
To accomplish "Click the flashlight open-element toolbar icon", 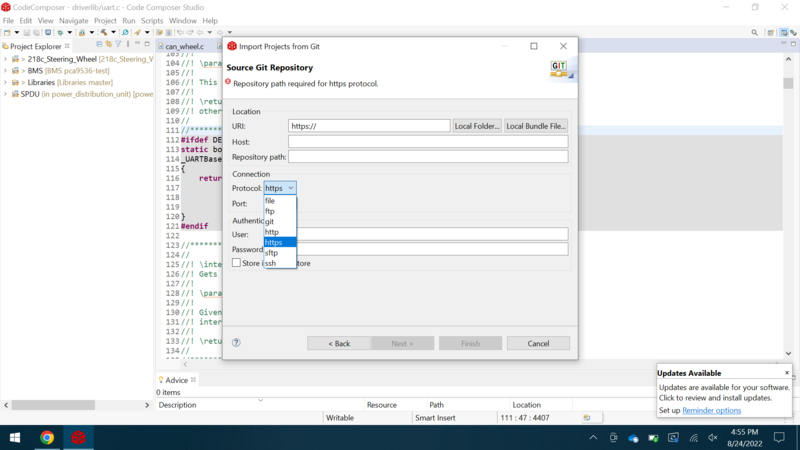I will (137, 32).
